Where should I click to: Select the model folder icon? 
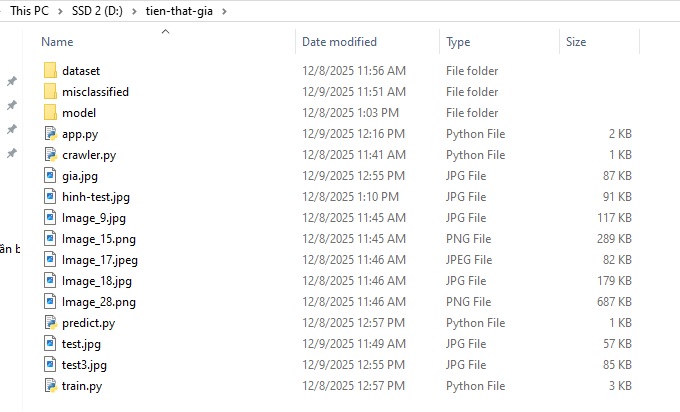51,113
